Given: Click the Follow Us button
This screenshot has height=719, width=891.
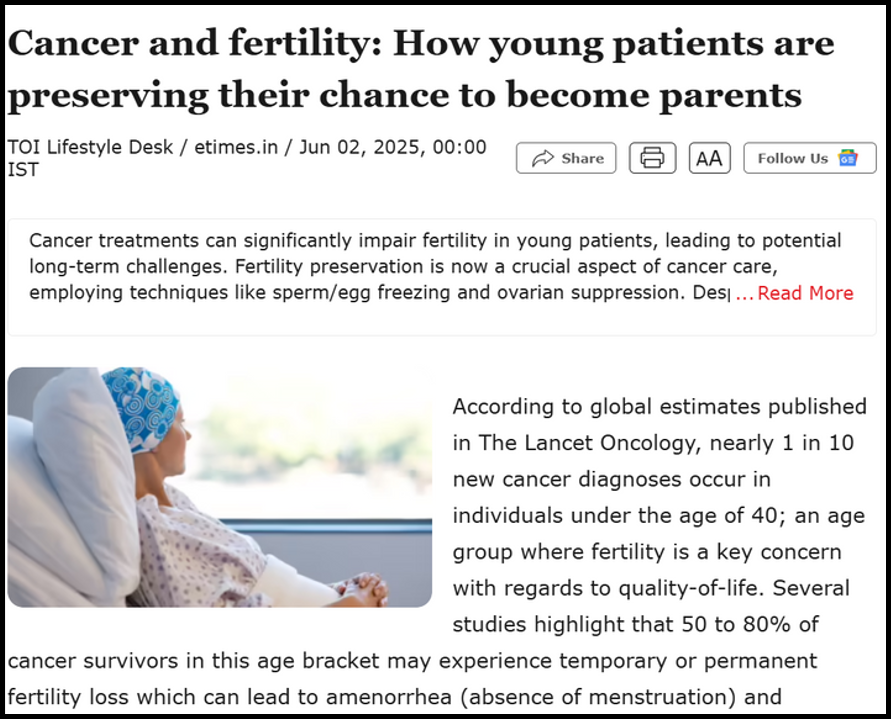Looking at the screenshot, I should (810, 158).
